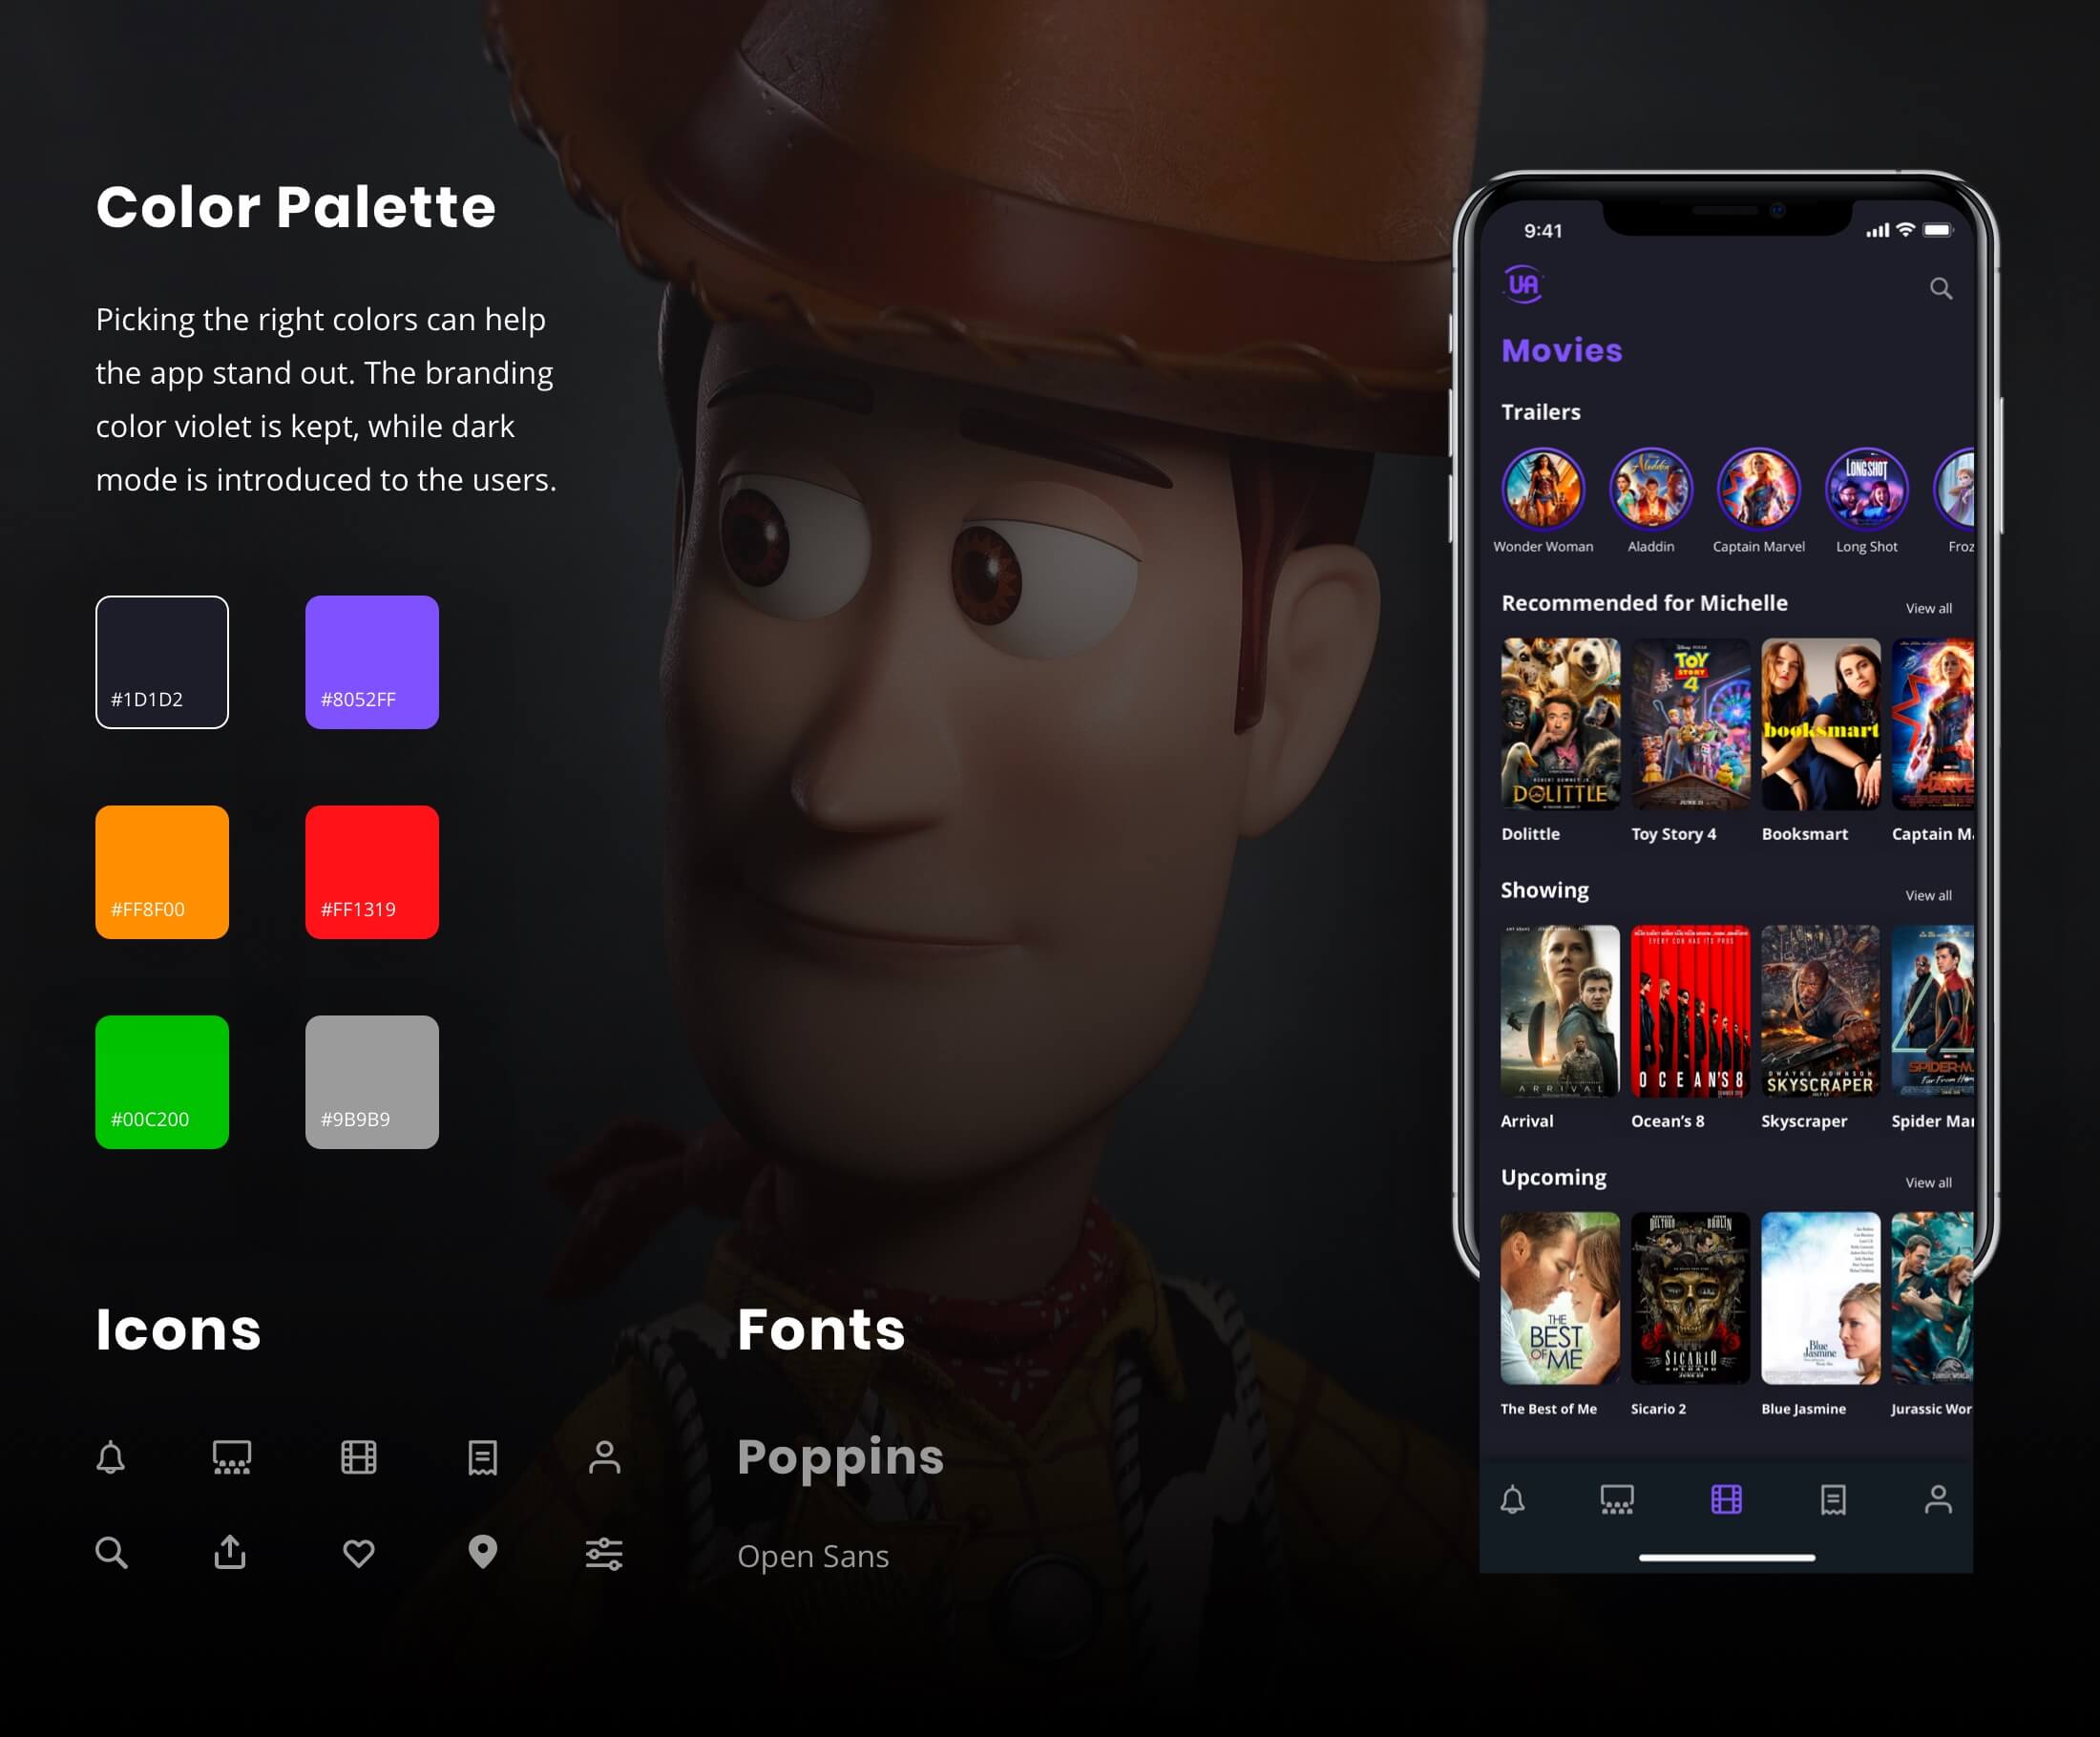Tap the UA logo in the phone app
Viewport: 2100px width, 1737px height.
click(x=1523, y=284)
